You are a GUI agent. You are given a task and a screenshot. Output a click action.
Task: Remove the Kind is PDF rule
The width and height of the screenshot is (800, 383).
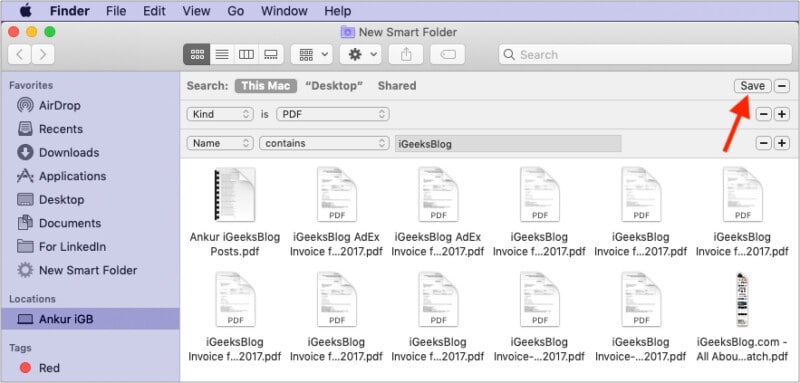click(763, 114)
